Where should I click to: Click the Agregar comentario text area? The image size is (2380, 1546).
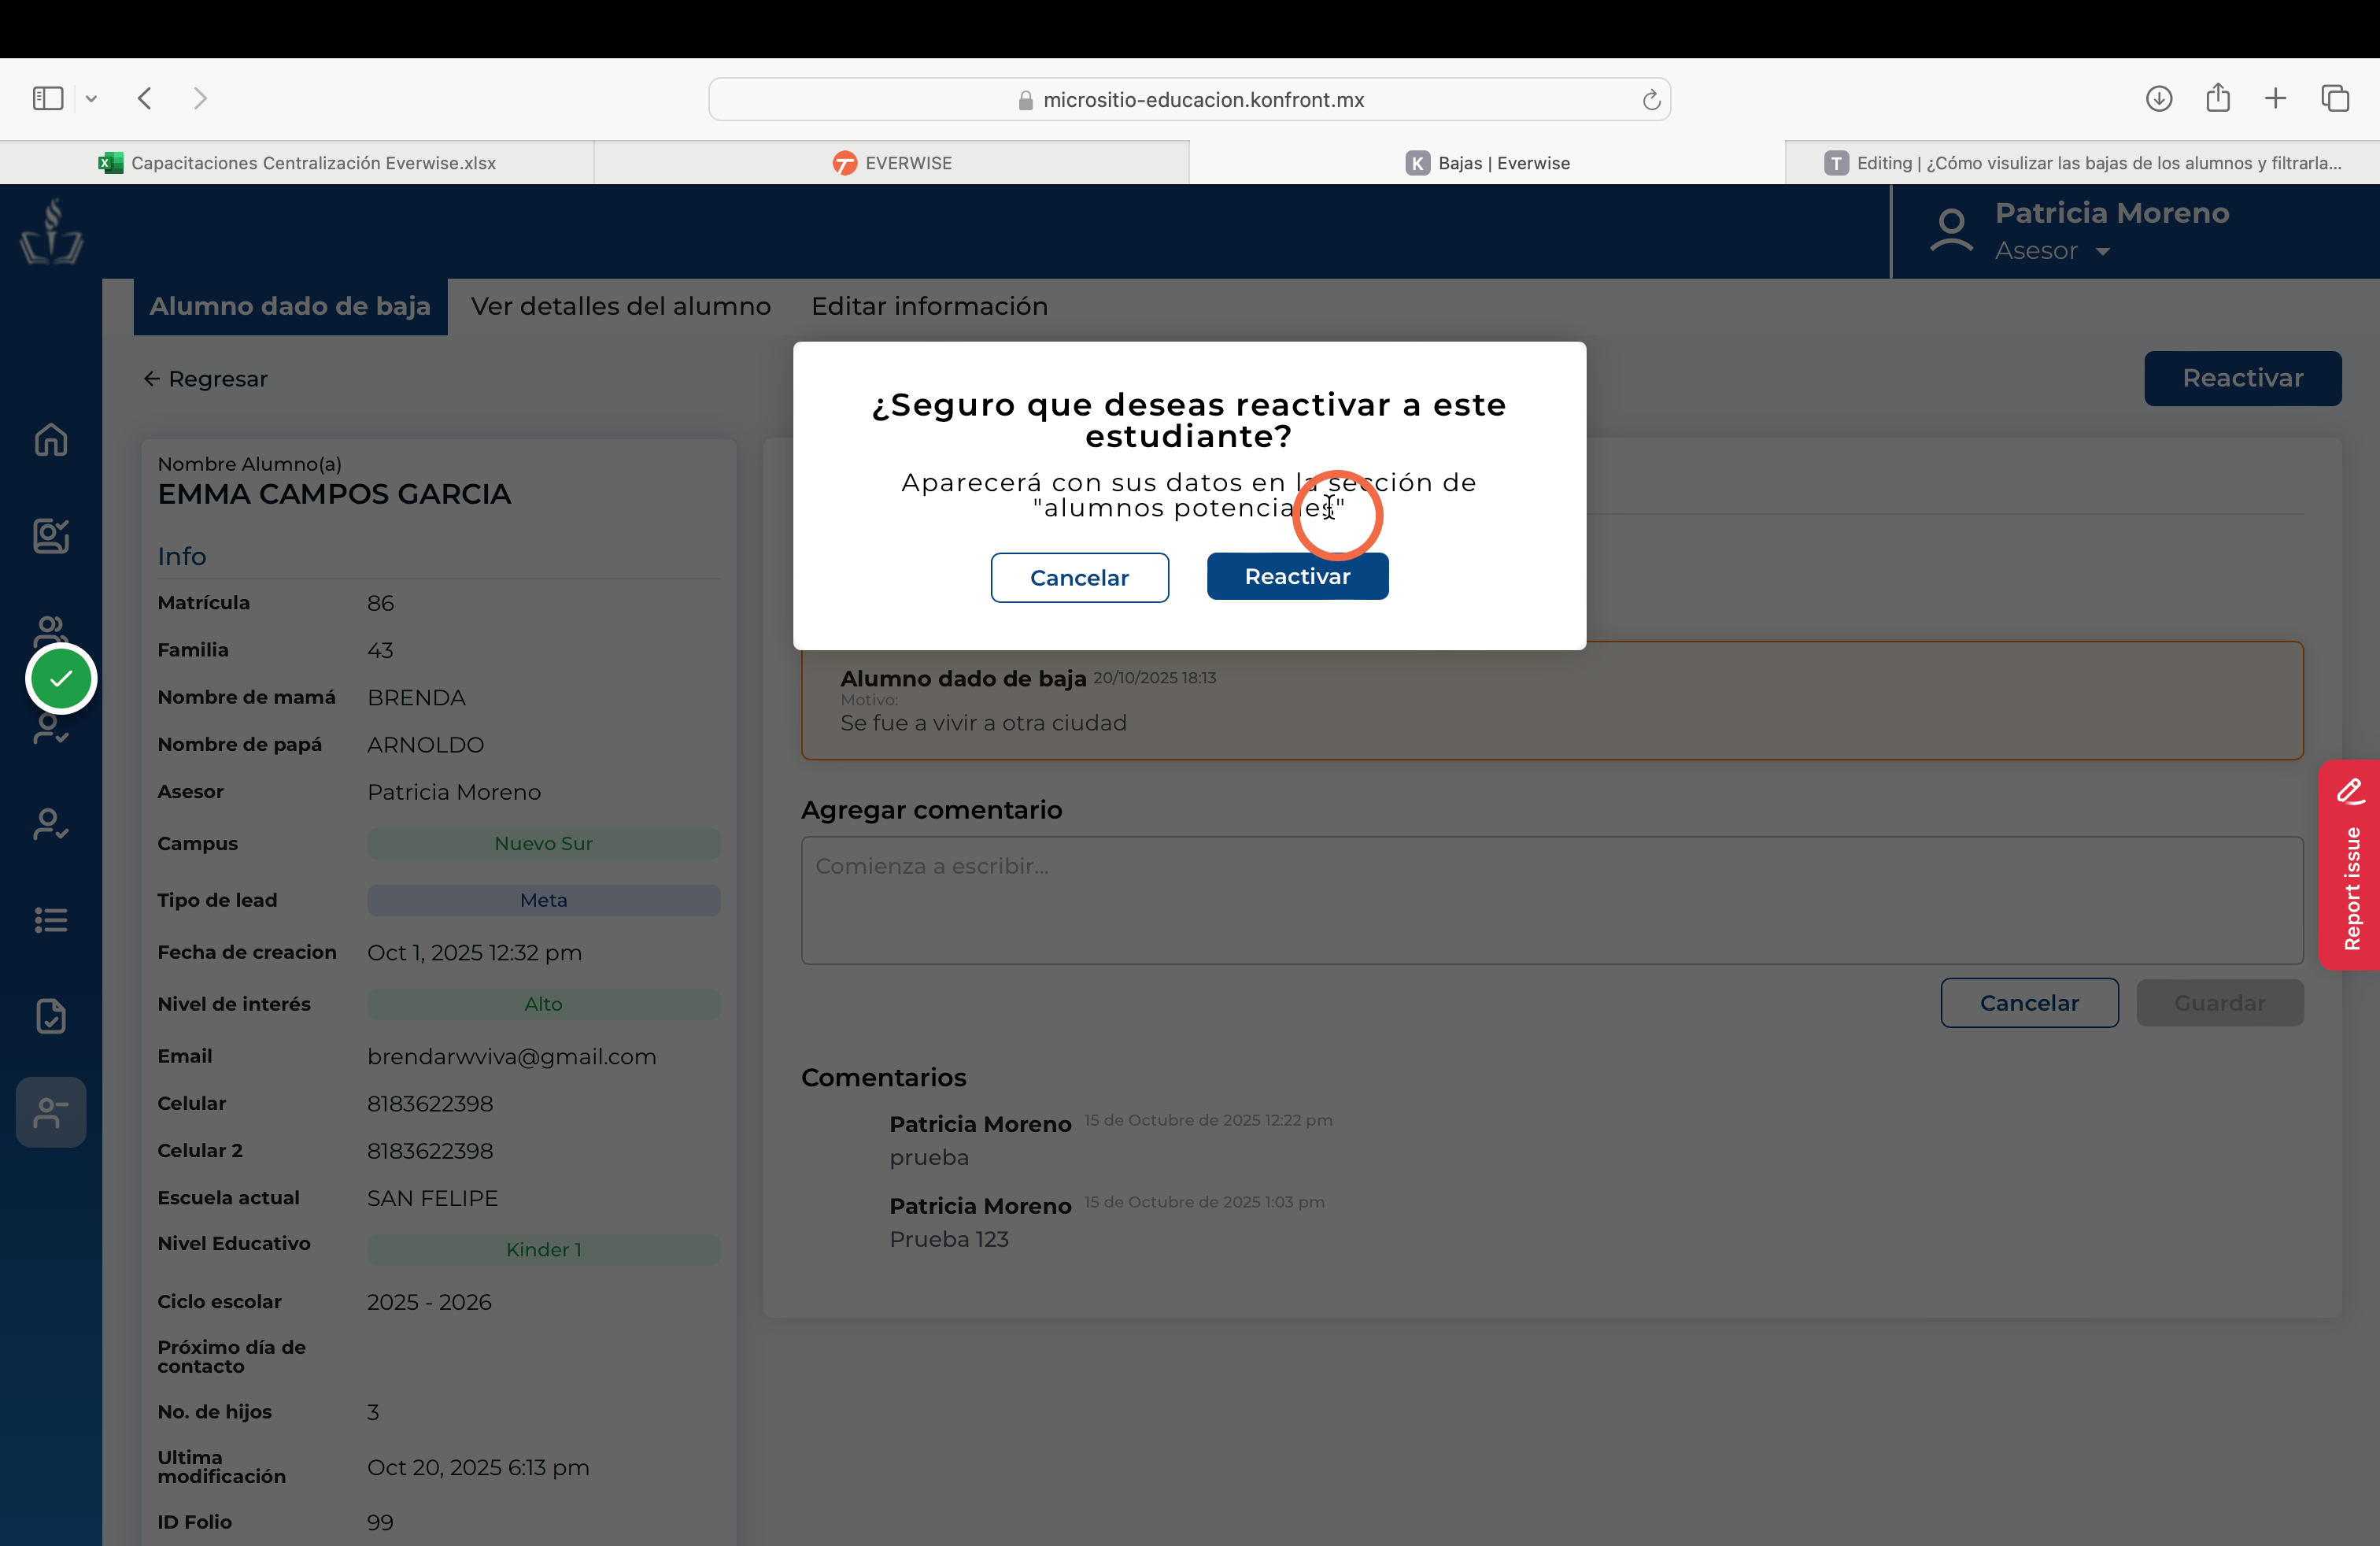pos(1552,900)
